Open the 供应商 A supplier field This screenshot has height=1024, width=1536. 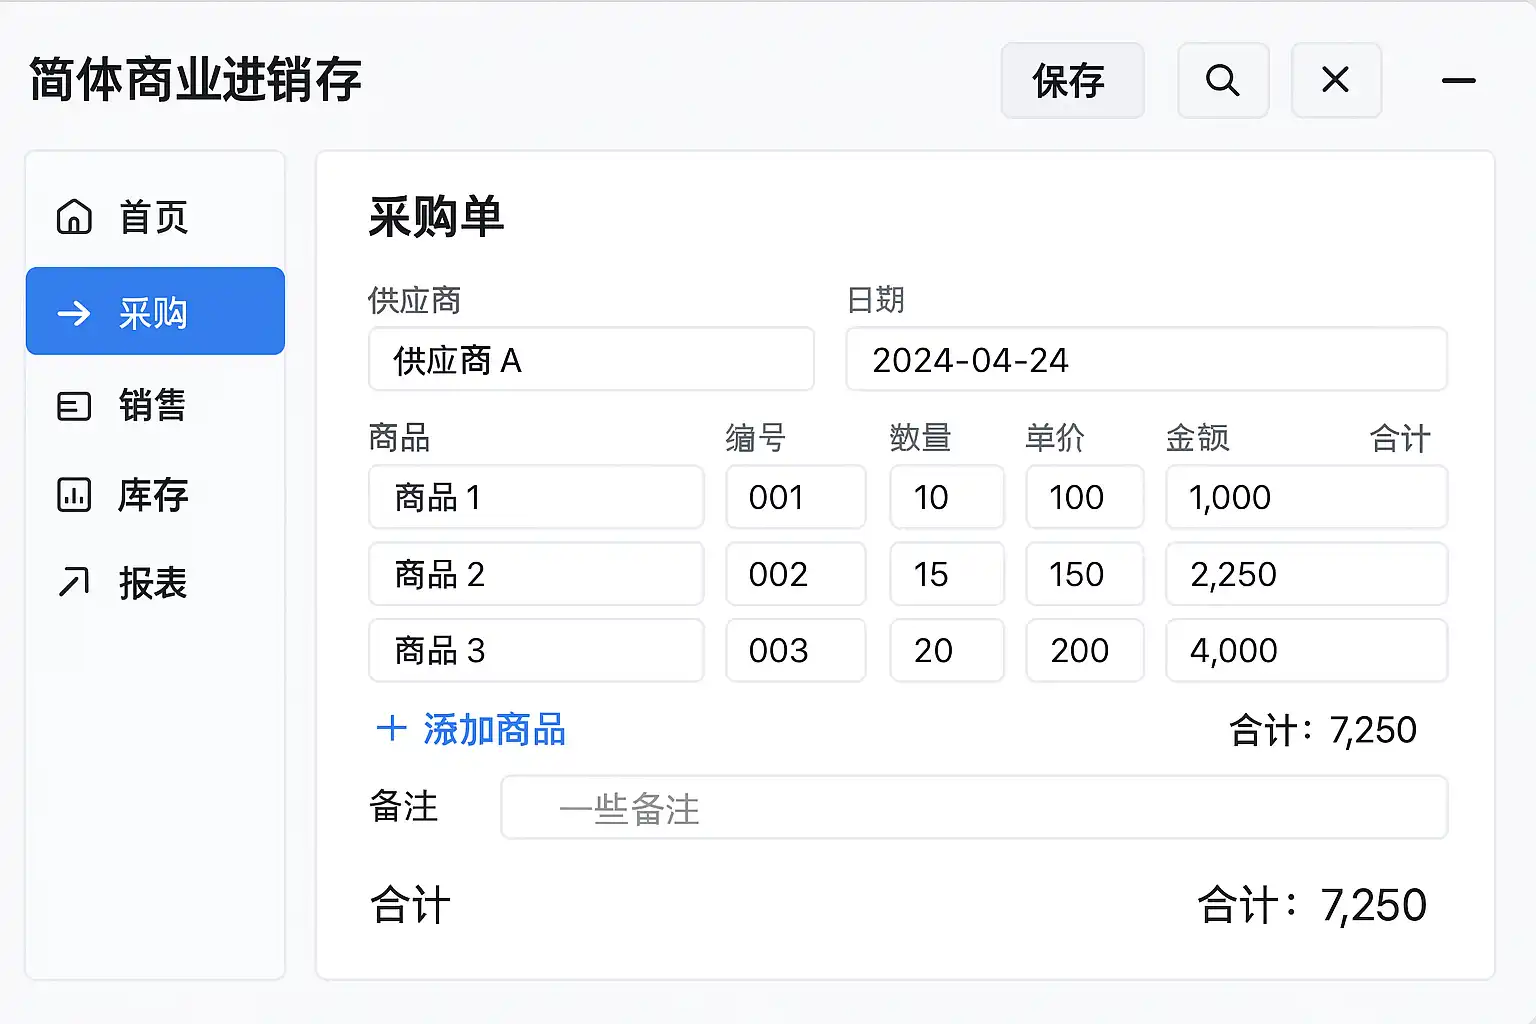pos(590,360)
